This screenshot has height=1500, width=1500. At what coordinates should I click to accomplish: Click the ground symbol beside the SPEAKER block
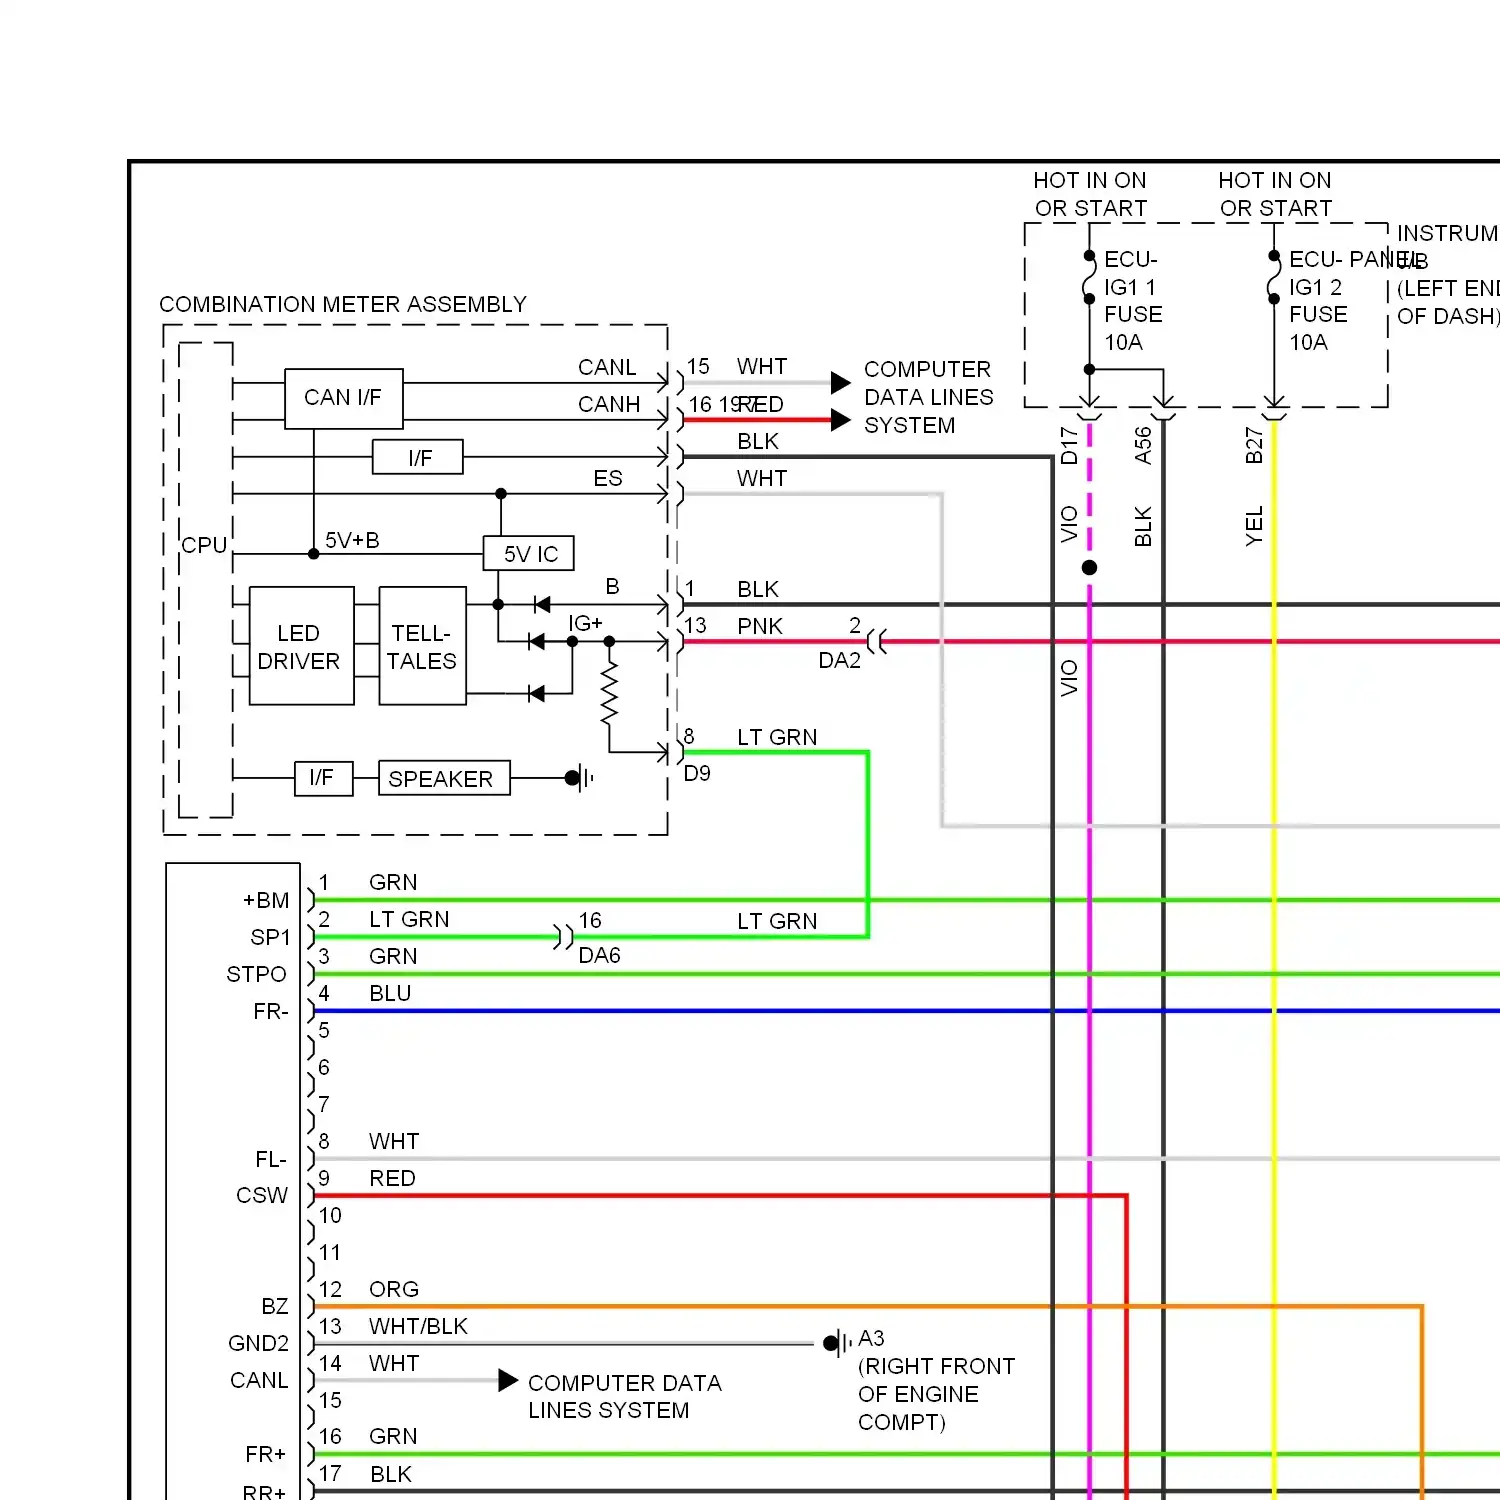[580, 777]
